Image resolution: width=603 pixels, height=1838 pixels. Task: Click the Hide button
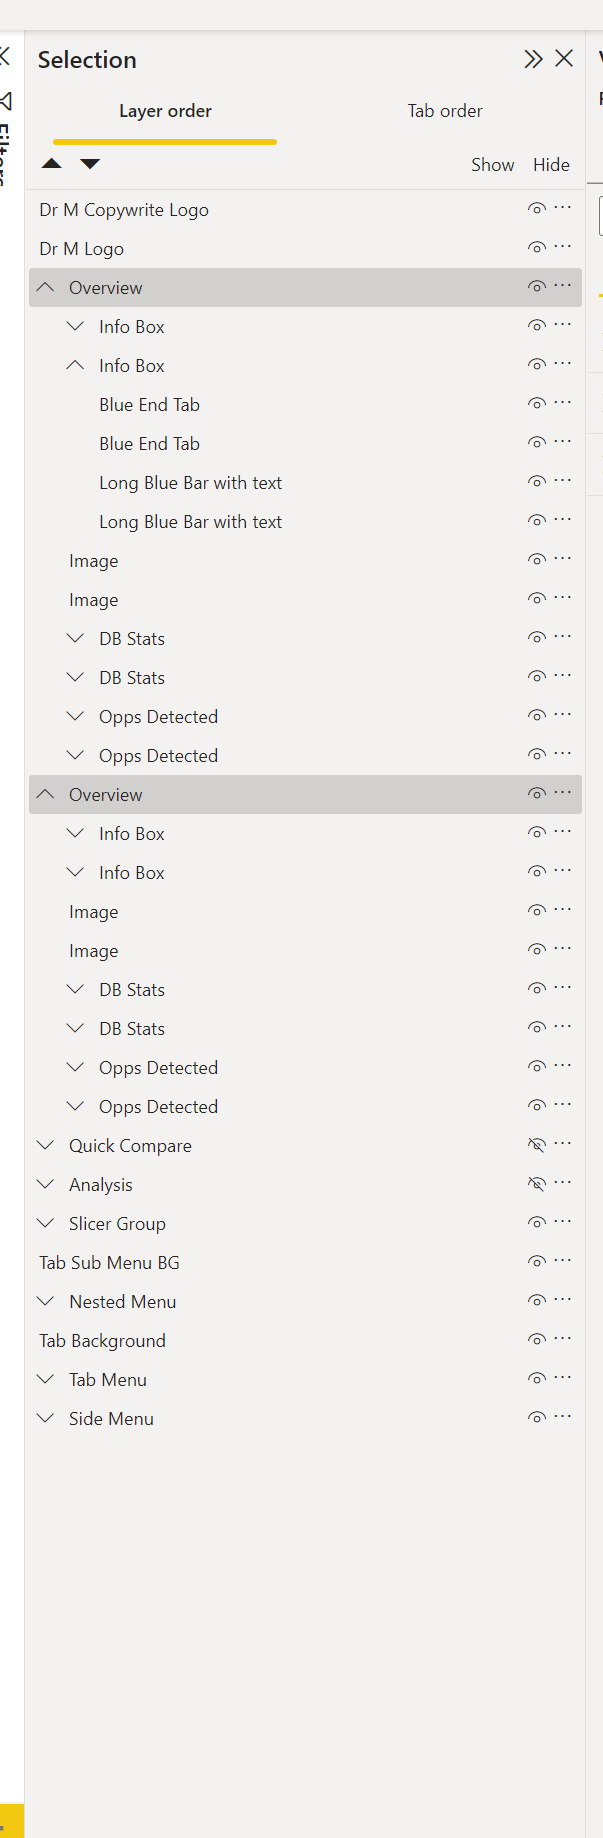[551, 164]
